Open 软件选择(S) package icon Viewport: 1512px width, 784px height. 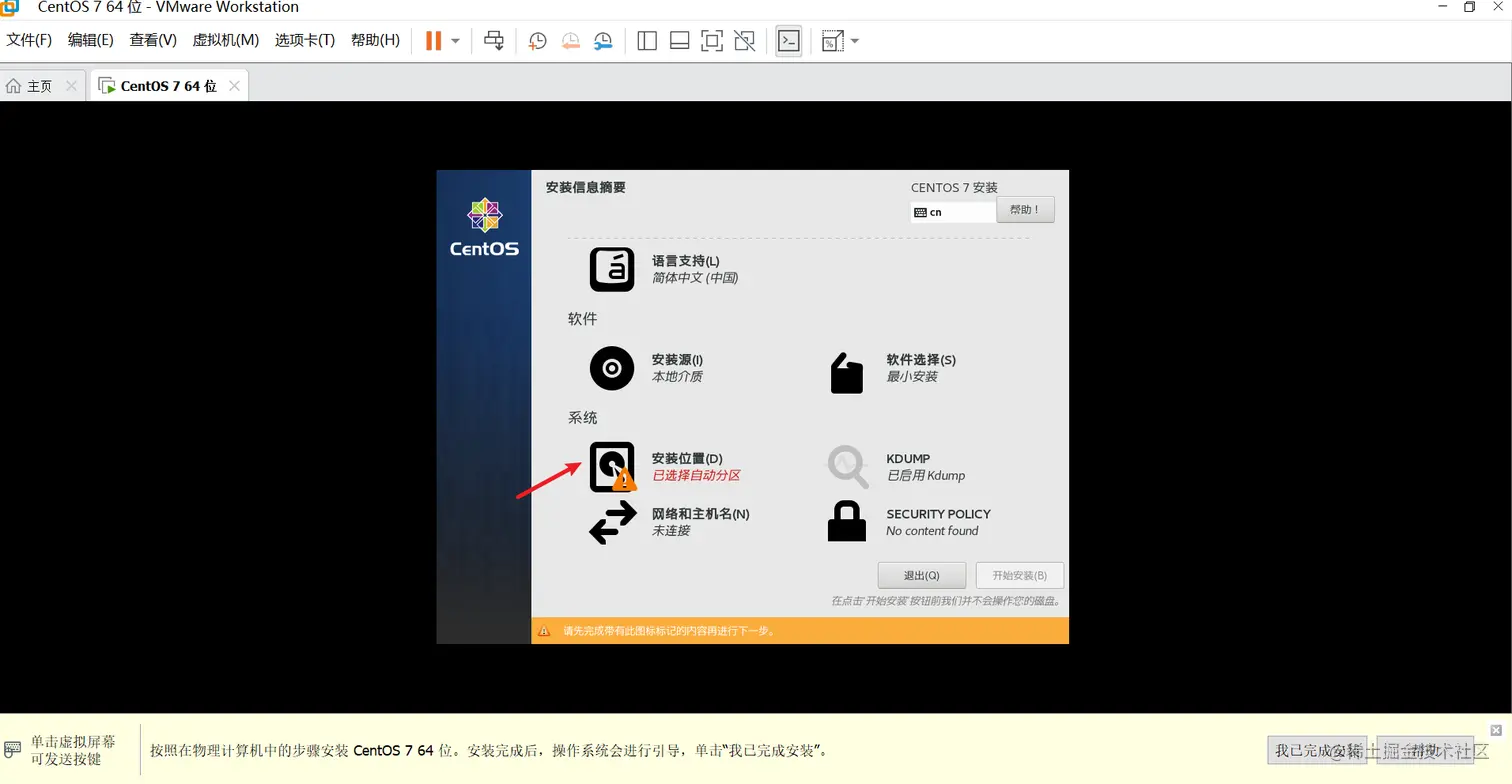pyautogui.click(x=846, y=372)
